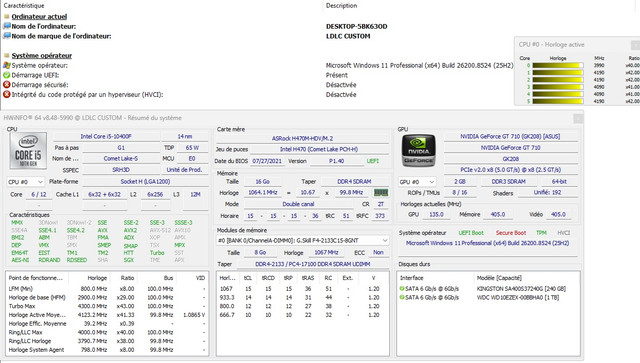640x363 pixels.
Task: Click the green UEFI label beside BIOS version
Action: click(x=372, y=161)
